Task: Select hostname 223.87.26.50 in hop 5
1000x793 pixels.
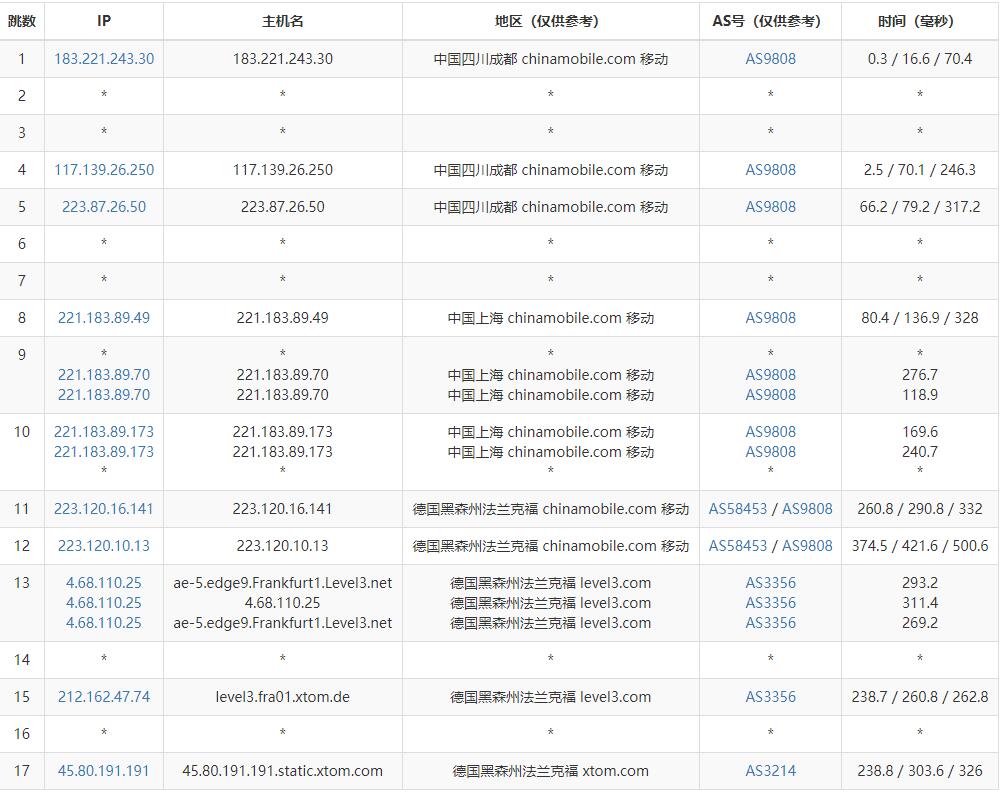Action: (x=283, y=207)
